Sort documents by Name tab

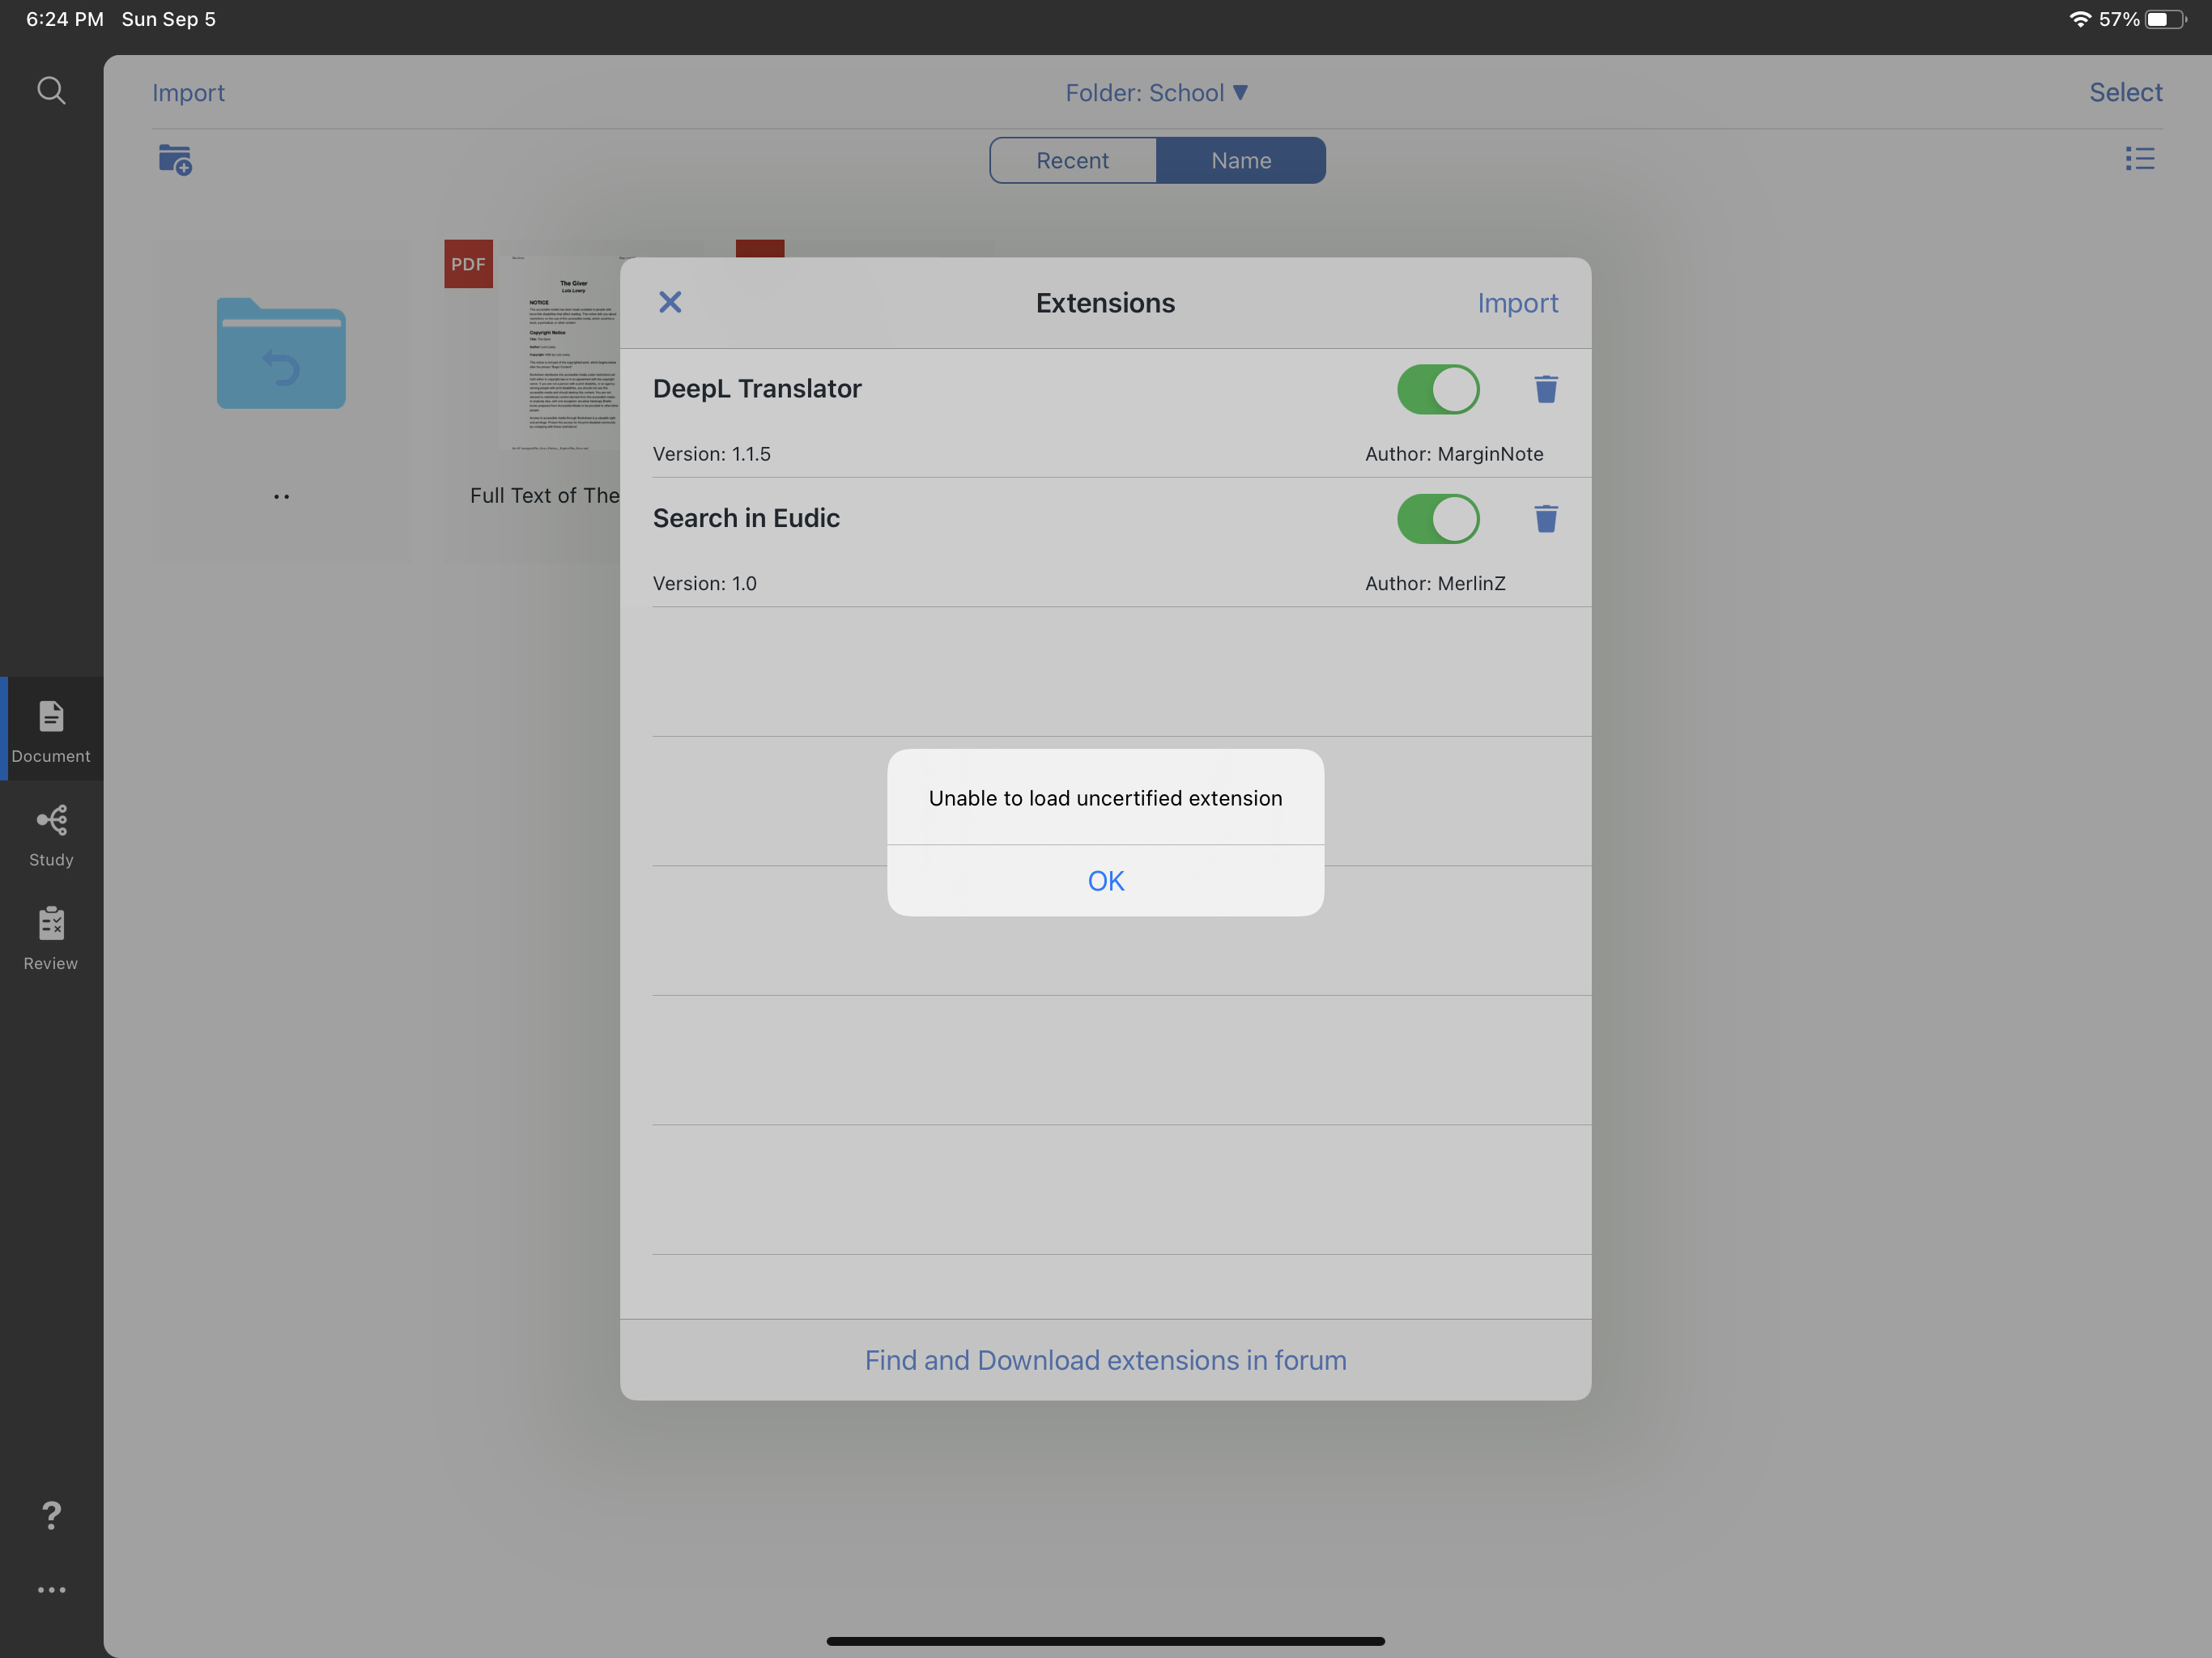pos(1240,160)
